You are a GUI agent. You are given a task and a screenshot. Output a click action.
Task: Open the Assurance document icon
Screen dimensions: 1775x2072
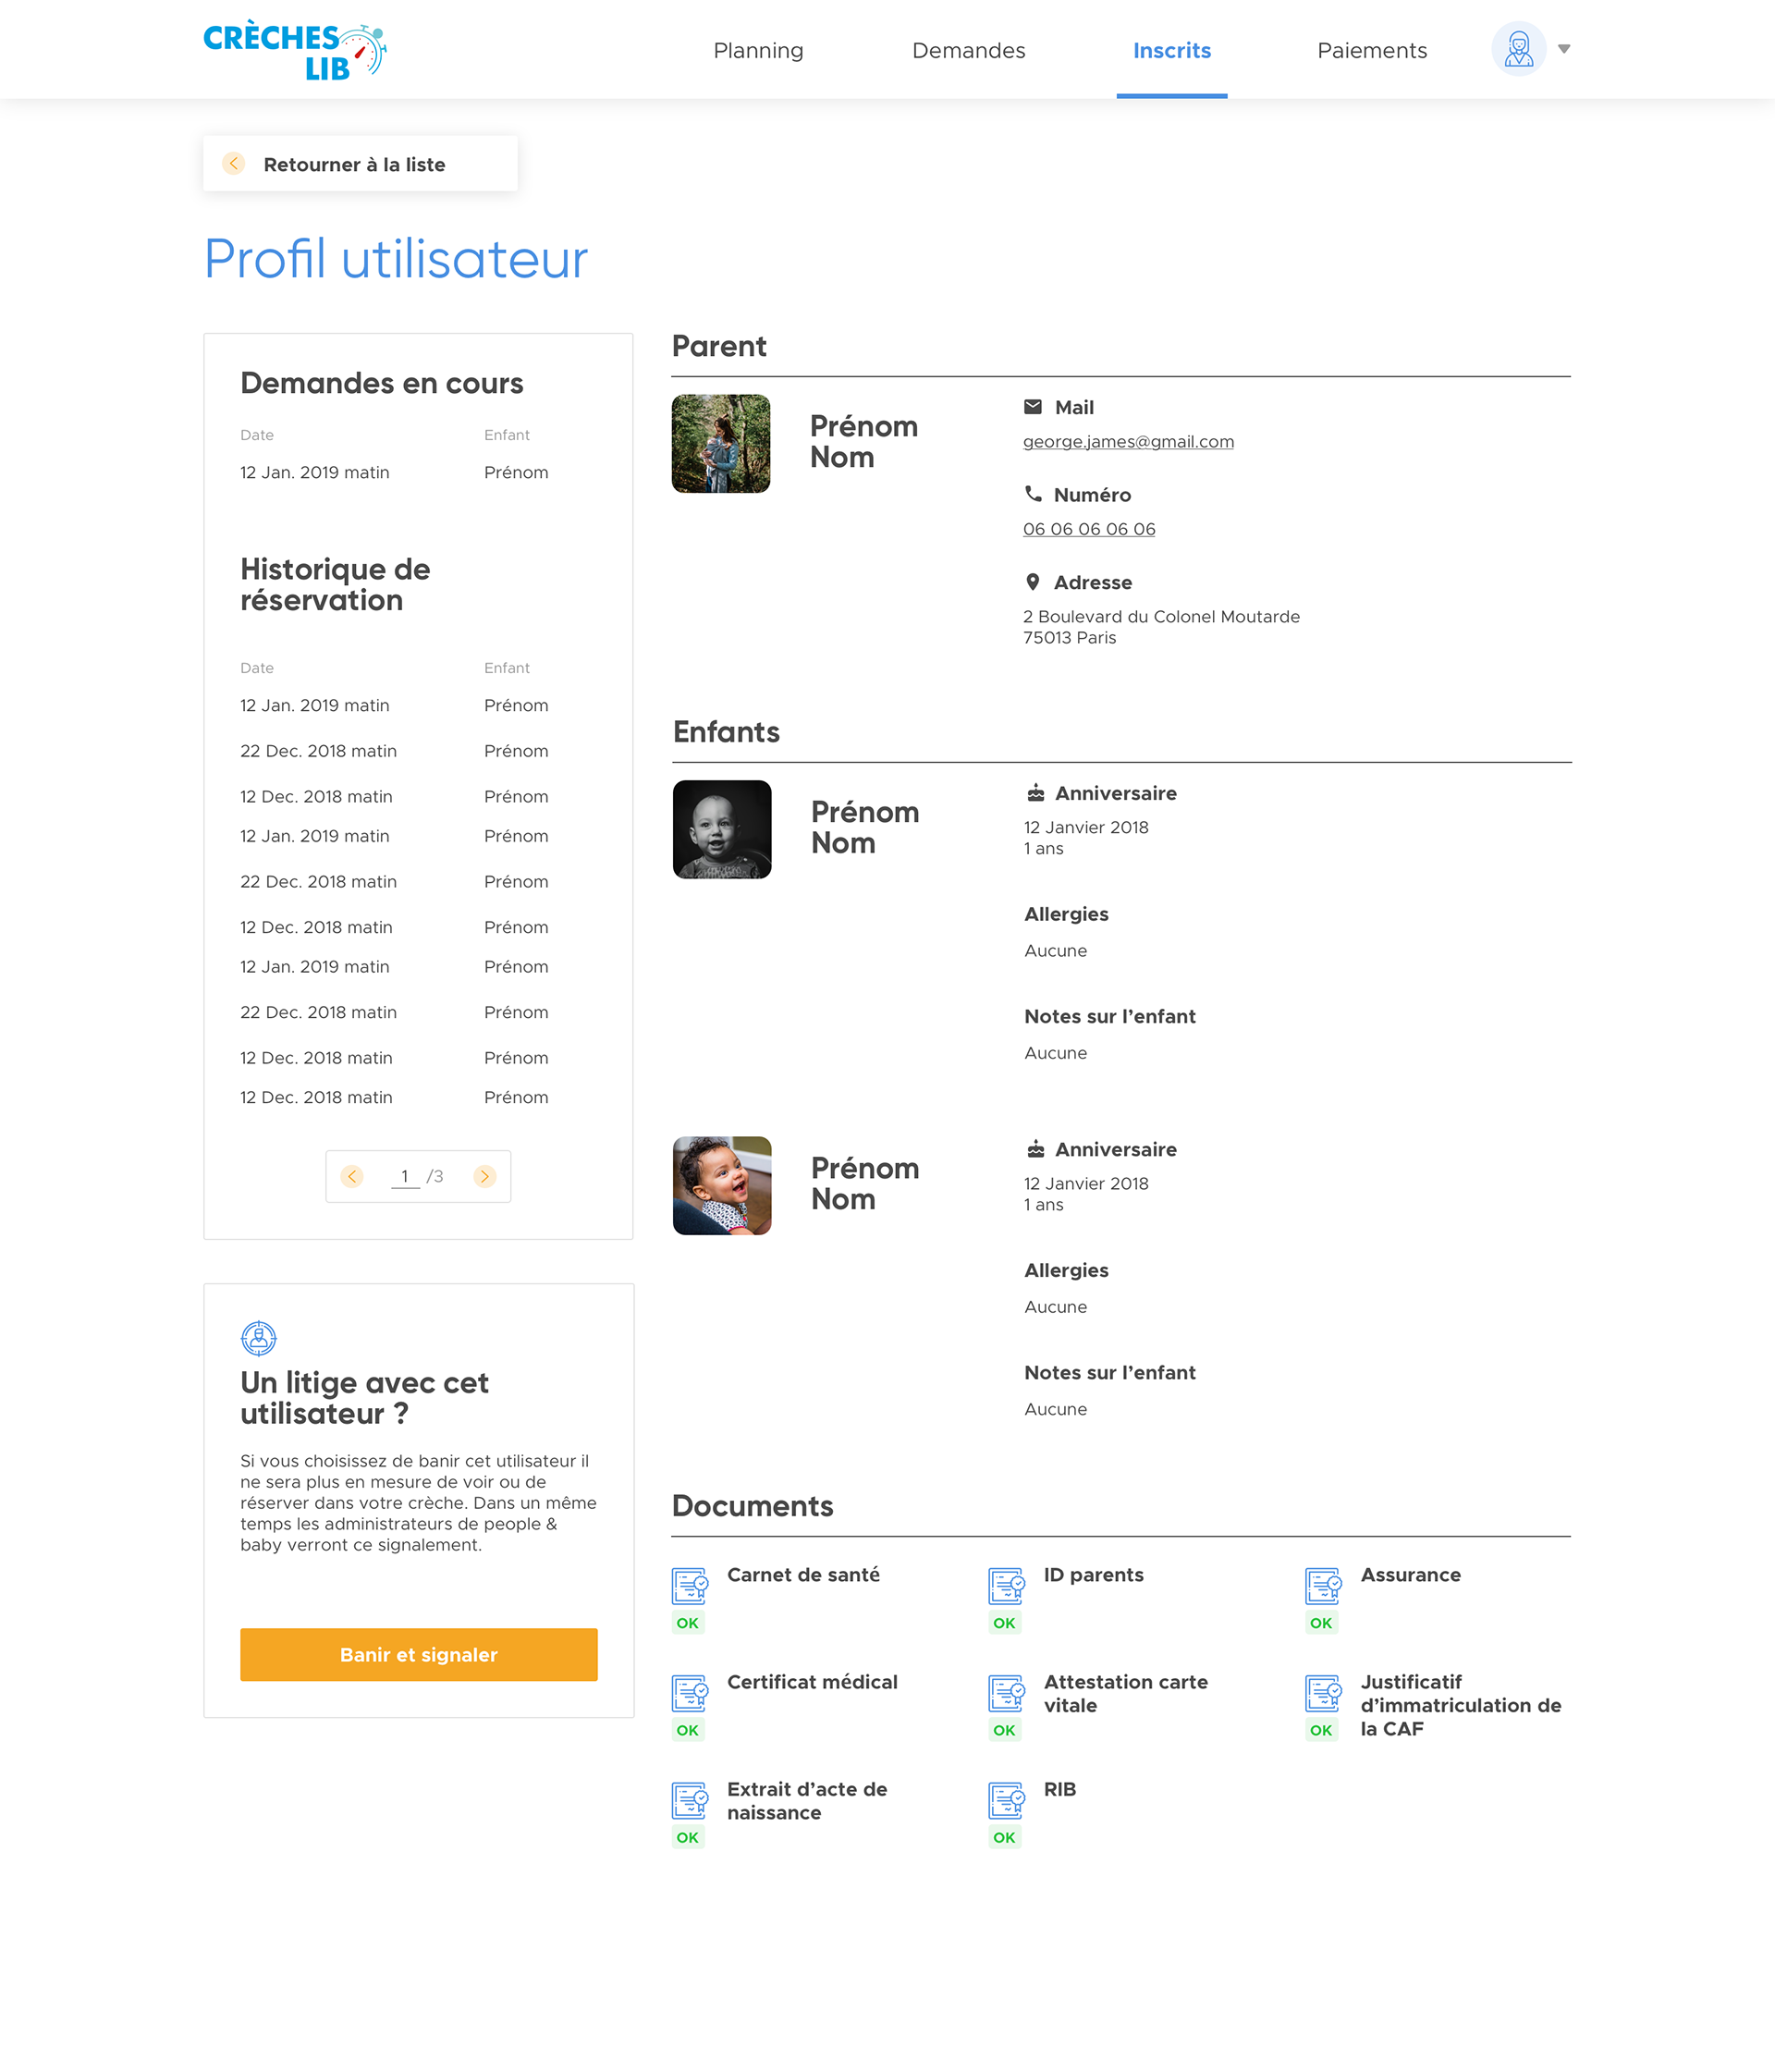point(1323,1586)
